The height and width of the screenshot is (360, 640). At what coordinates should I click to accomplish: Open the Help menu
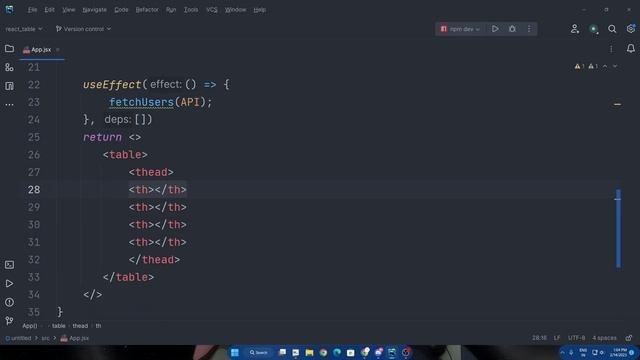(x=260, y=9)
